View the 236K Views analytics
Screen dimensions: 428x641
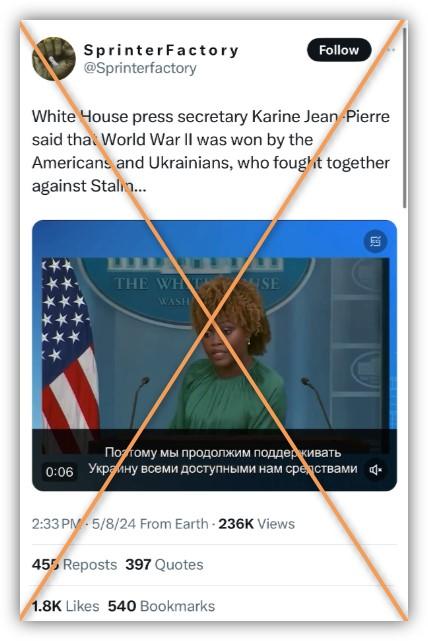click(256, 524)
